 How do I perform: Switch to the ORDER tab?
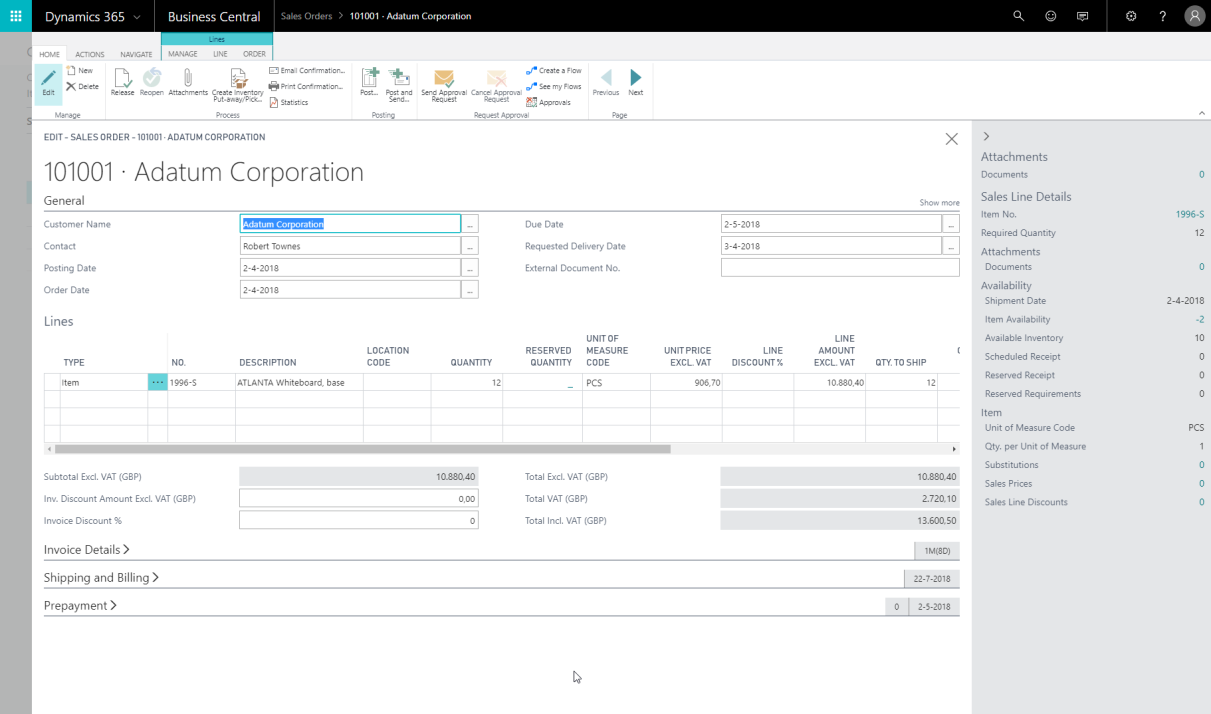(255, 54)
